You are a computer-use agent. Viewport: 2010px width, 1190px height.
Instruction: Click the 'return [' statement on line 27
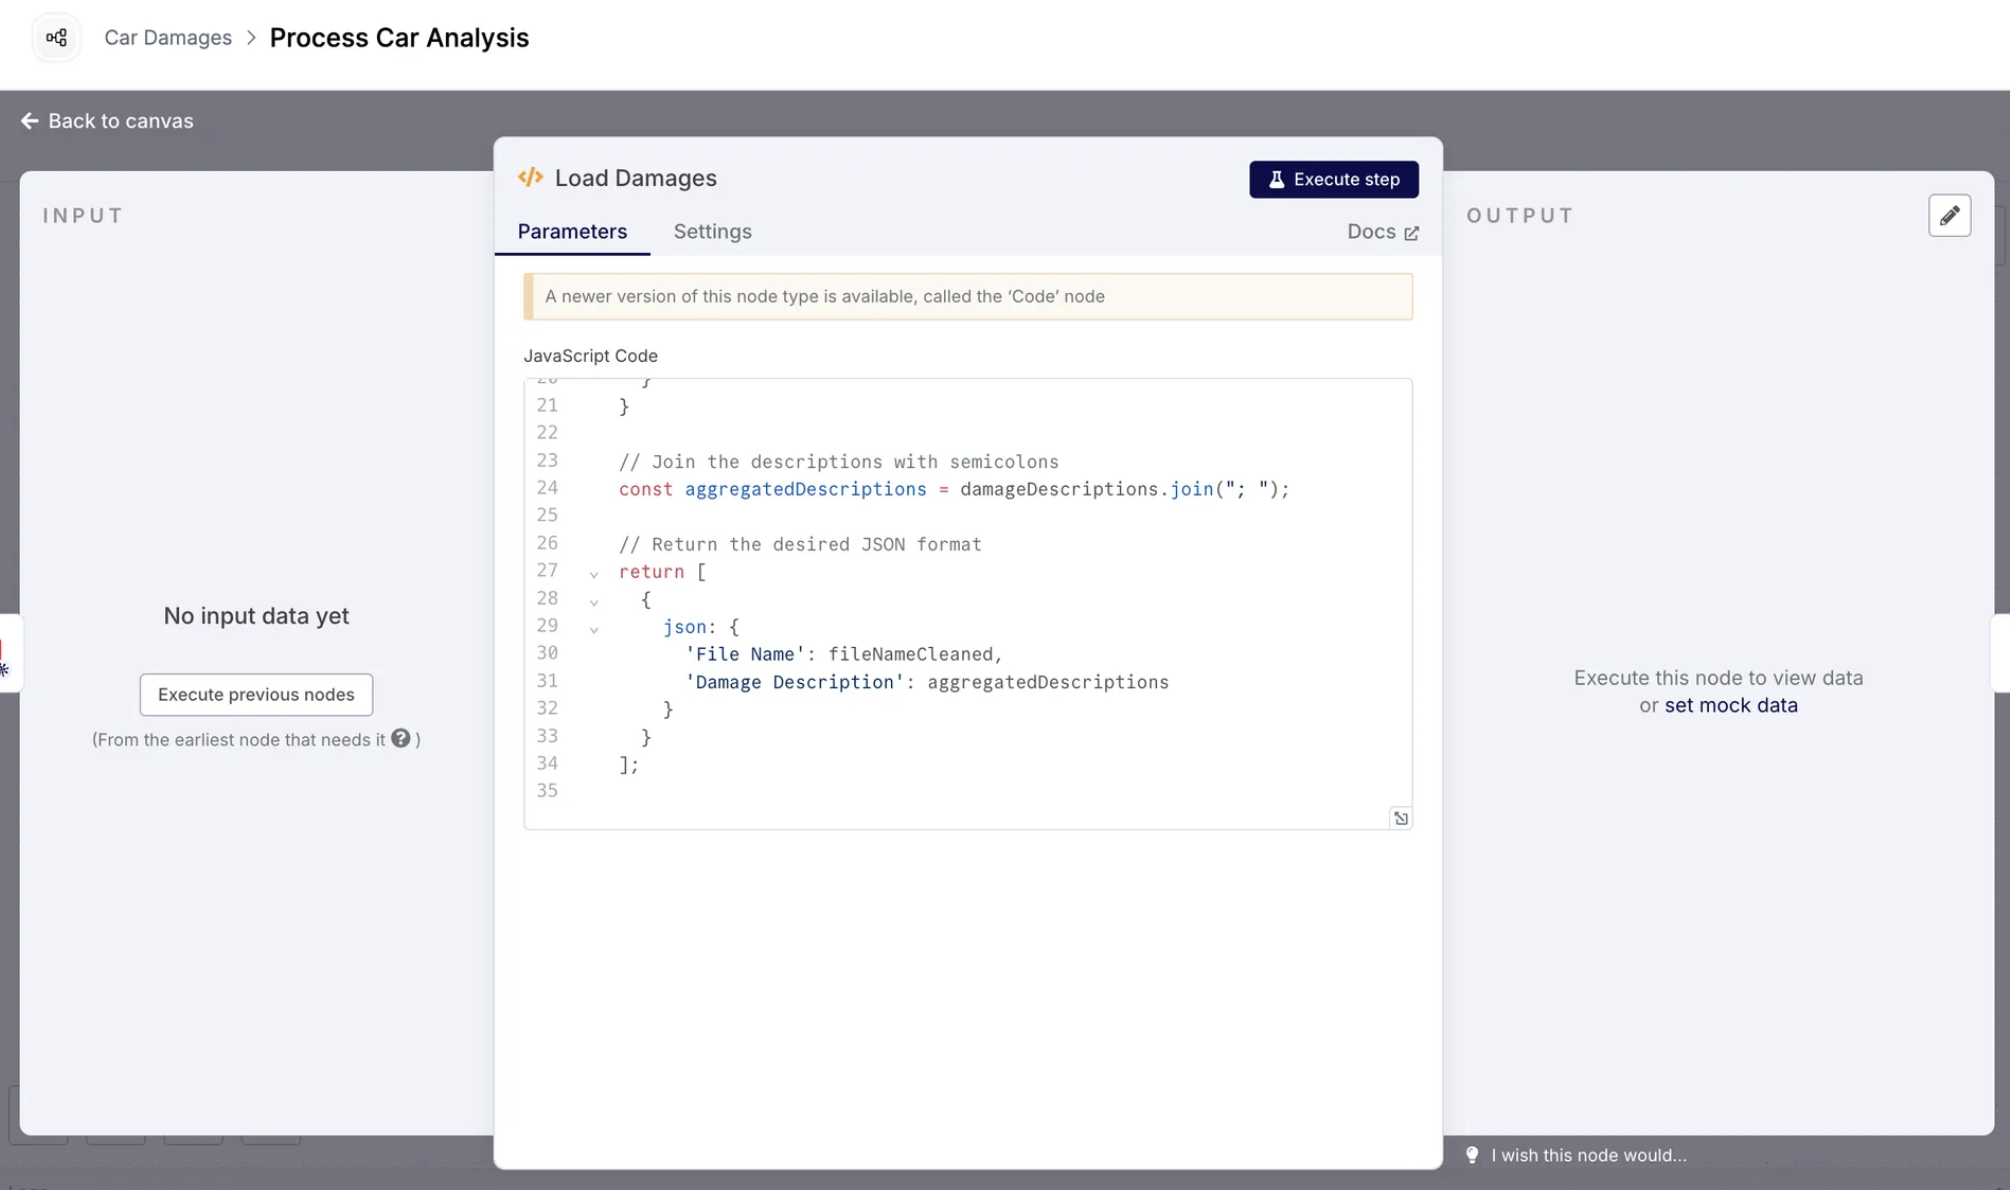[x=662, y=572]
